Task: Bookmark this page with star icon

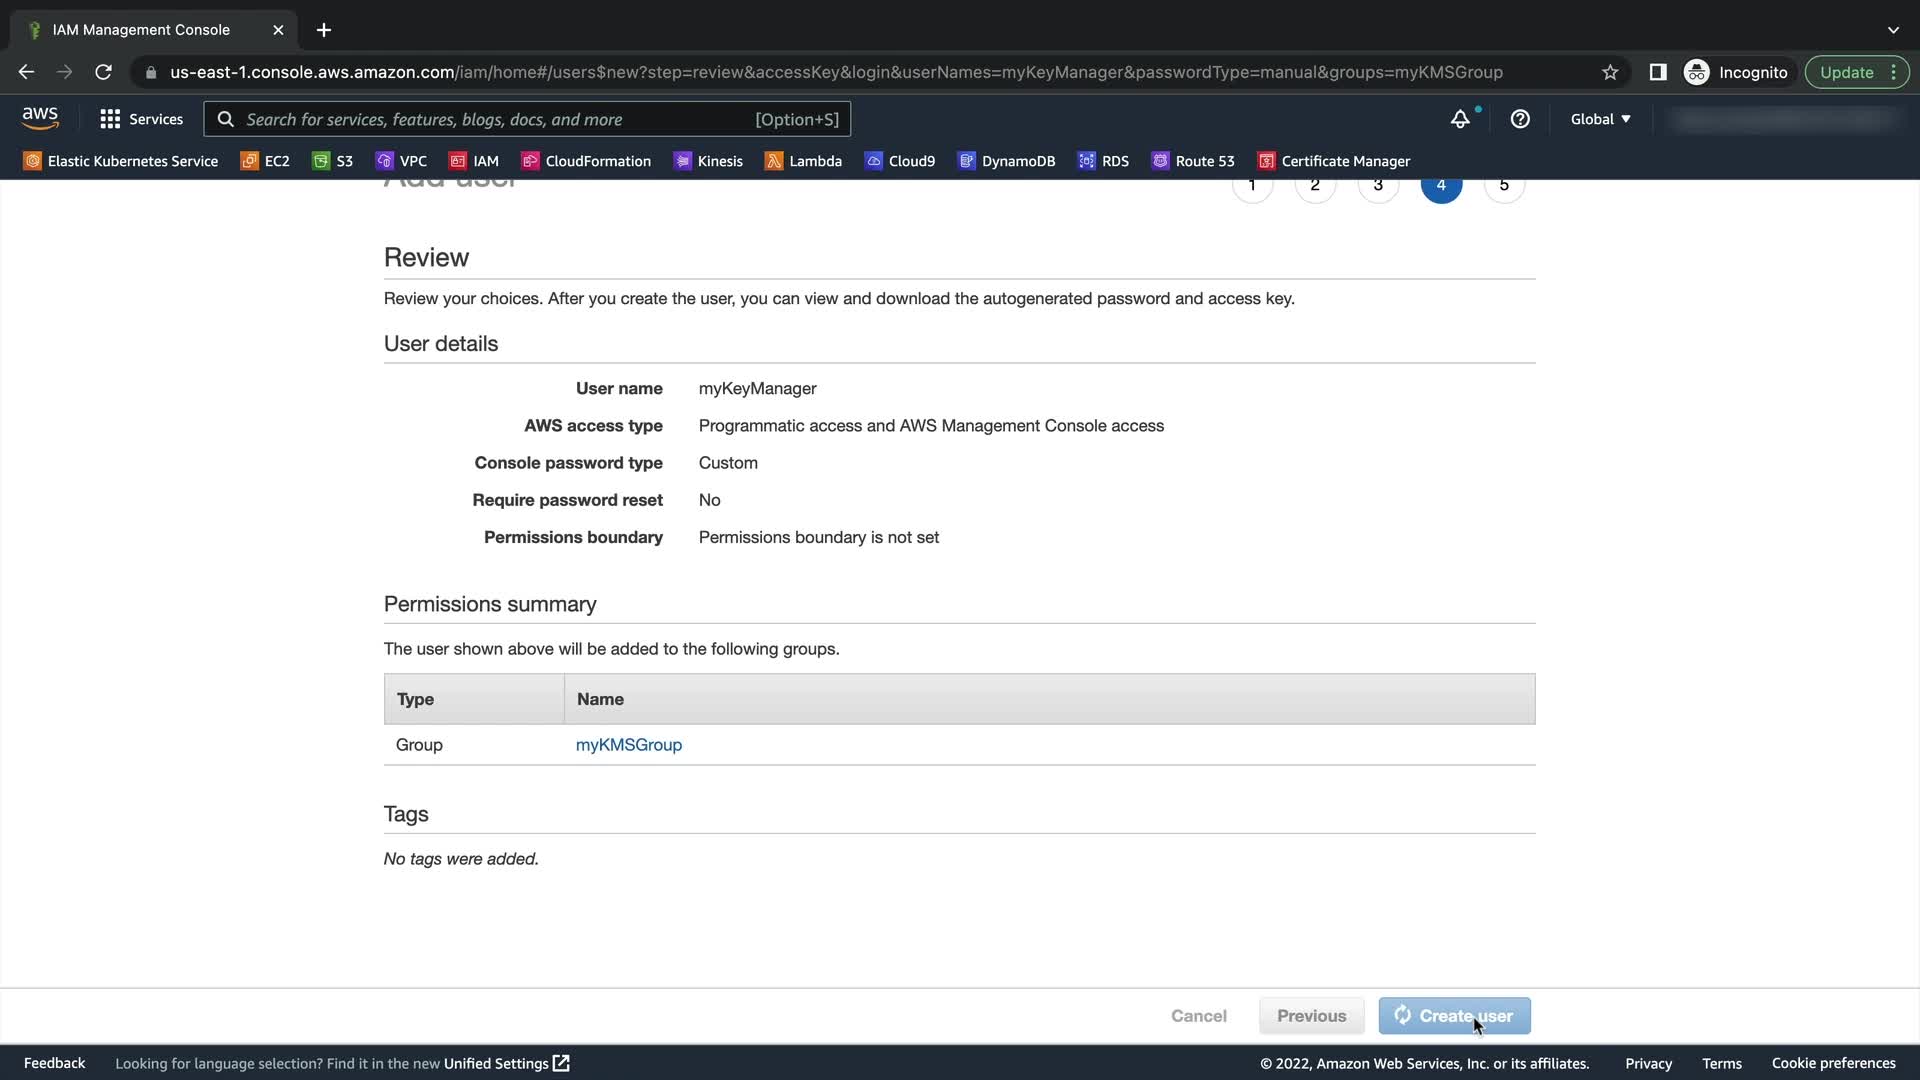Action: tap(1610, 72)
